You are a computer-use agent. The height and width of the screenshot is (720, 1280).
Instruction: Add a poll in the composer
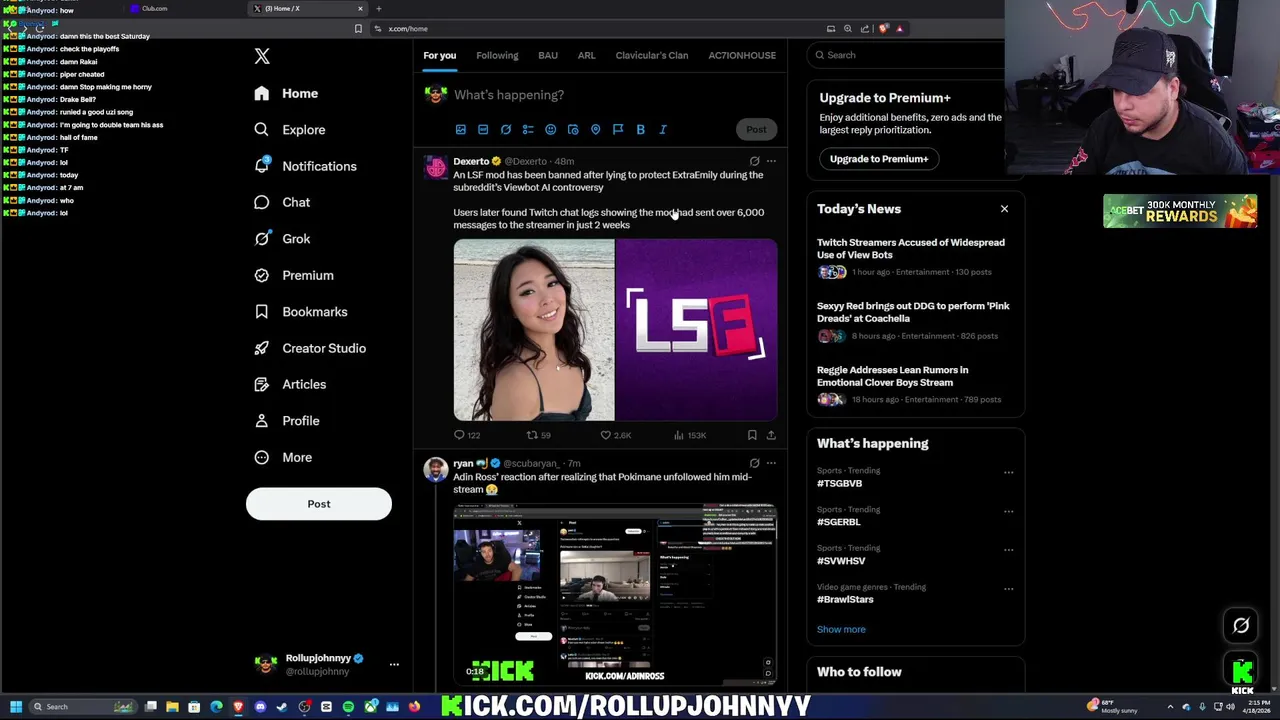tap(528, 129)
